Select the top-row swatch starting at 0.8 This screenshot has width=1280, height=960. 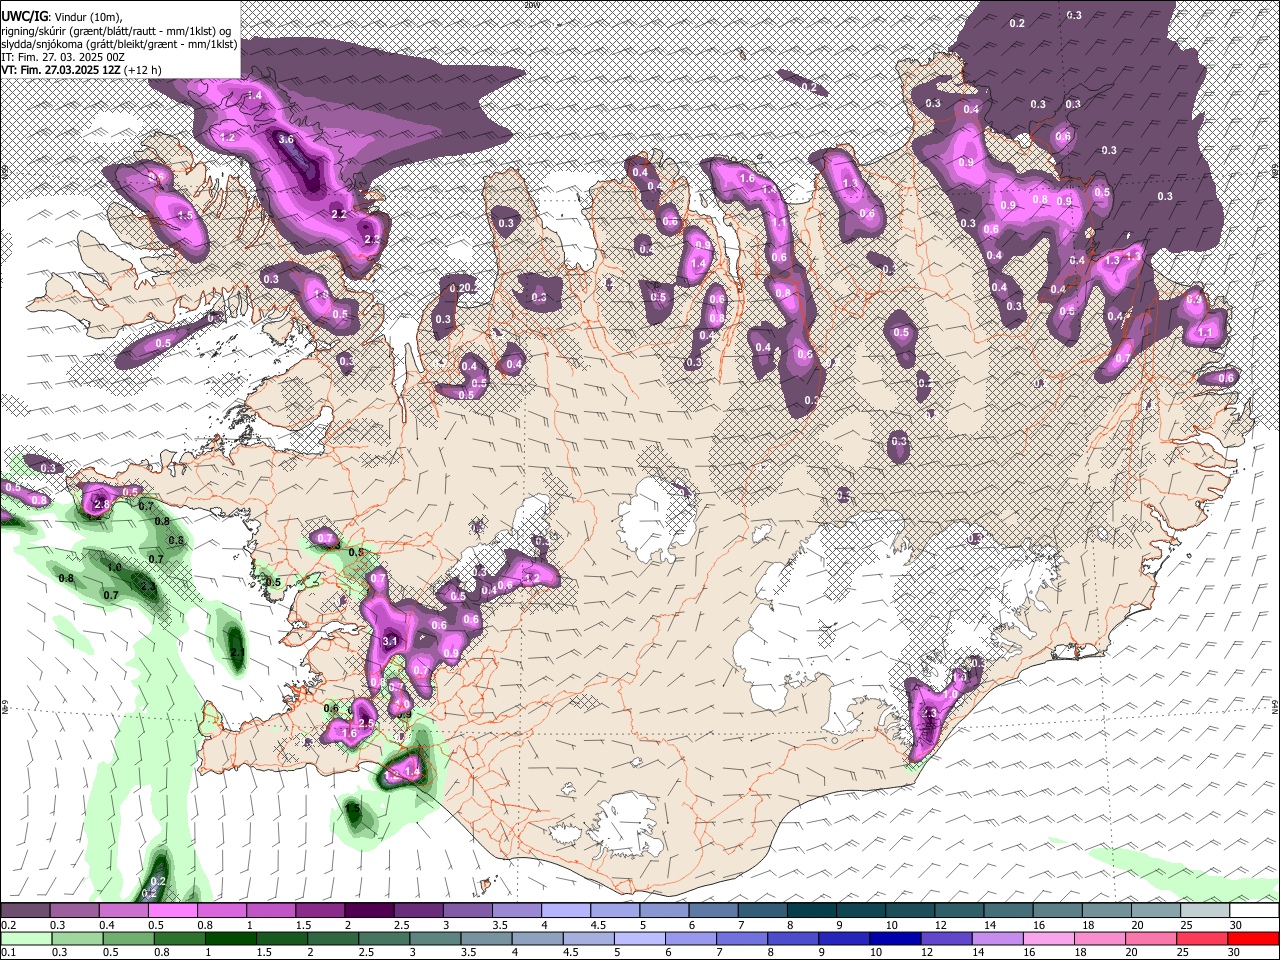(221, 911)
